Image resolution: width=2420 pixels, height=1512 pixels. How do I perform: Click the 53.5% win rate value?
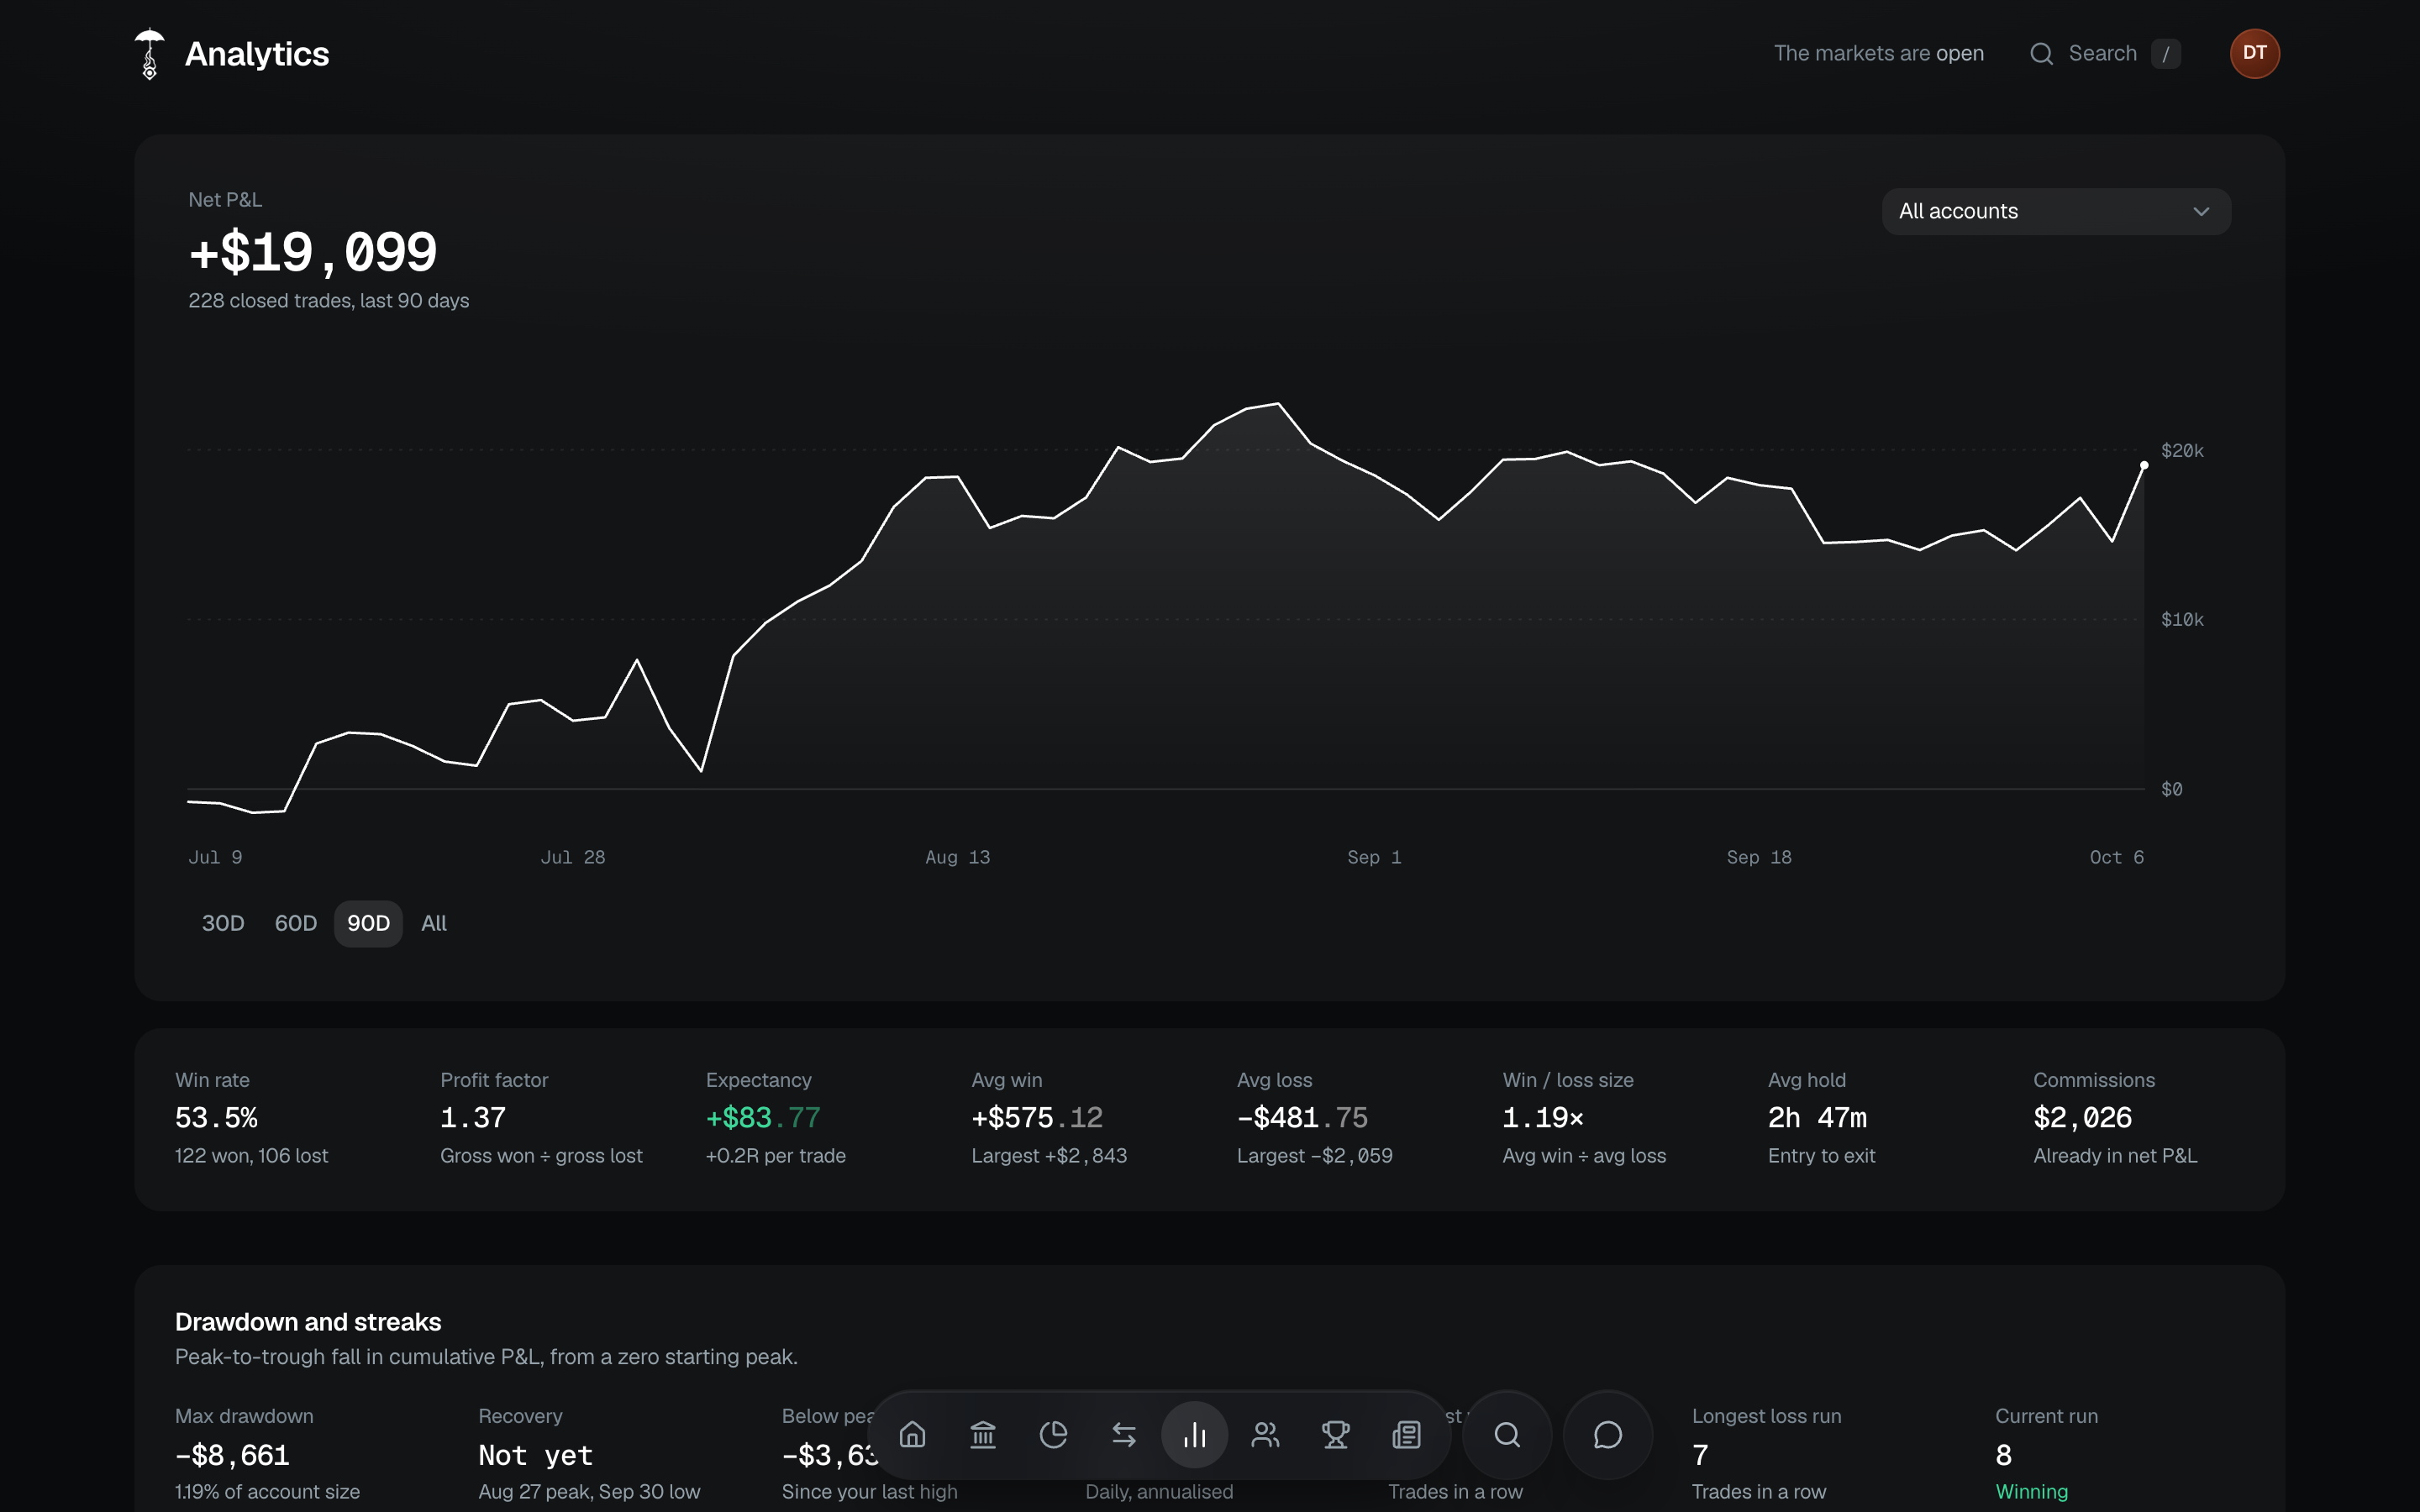(x=216, y=1118)
